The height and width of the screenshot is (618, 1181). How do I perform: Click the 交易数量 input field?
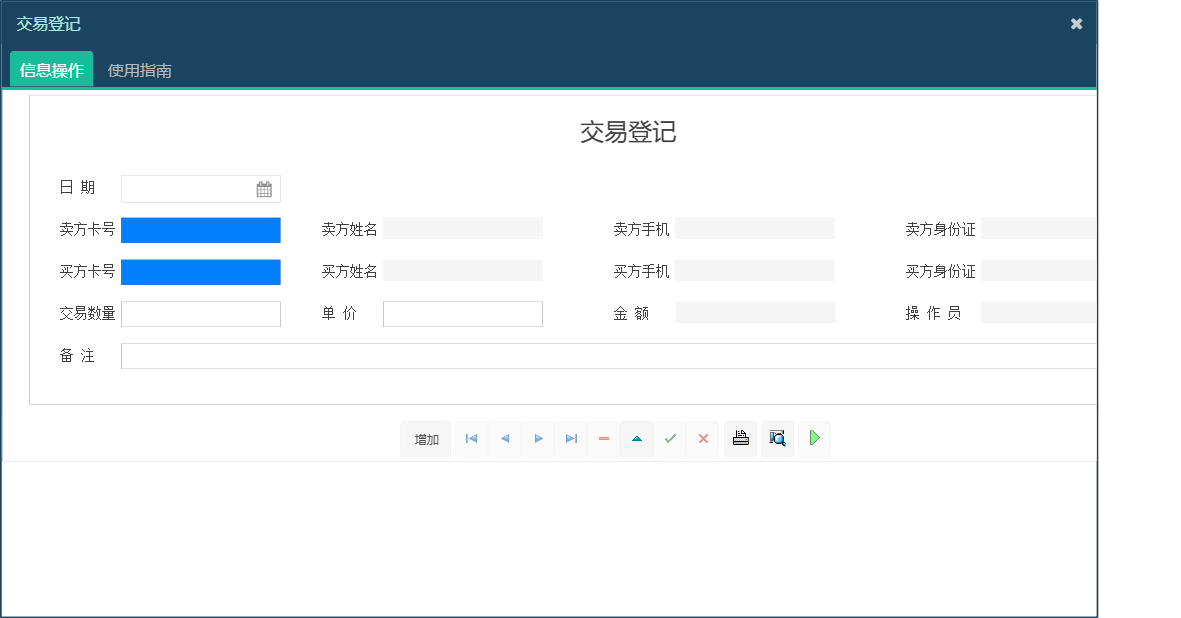tap(200, 313)
